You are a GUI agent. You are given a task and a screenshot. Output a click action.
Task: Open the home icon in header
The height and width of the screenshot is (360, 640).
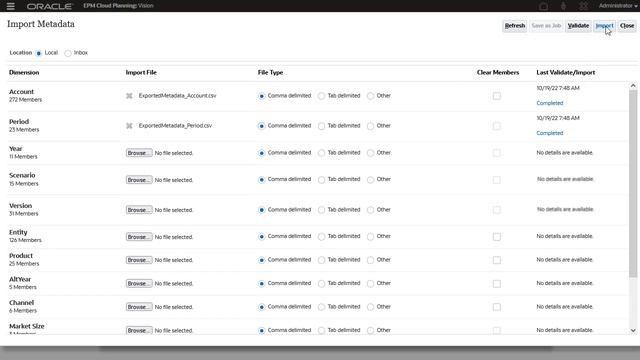(x=543, y=6)
